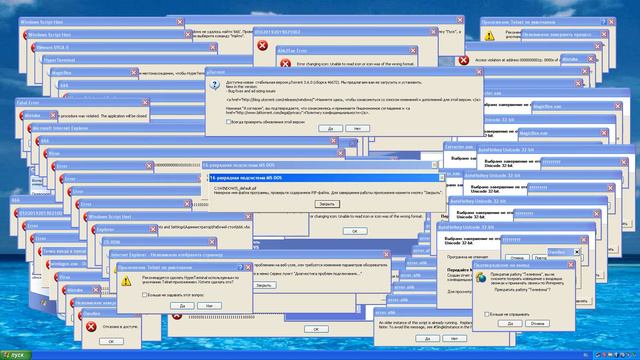The image size is (640, 360).
Task: Tick 'Больше не задавать этот вопрос' in the Telnet dialog
Action: tap(144, 295)
